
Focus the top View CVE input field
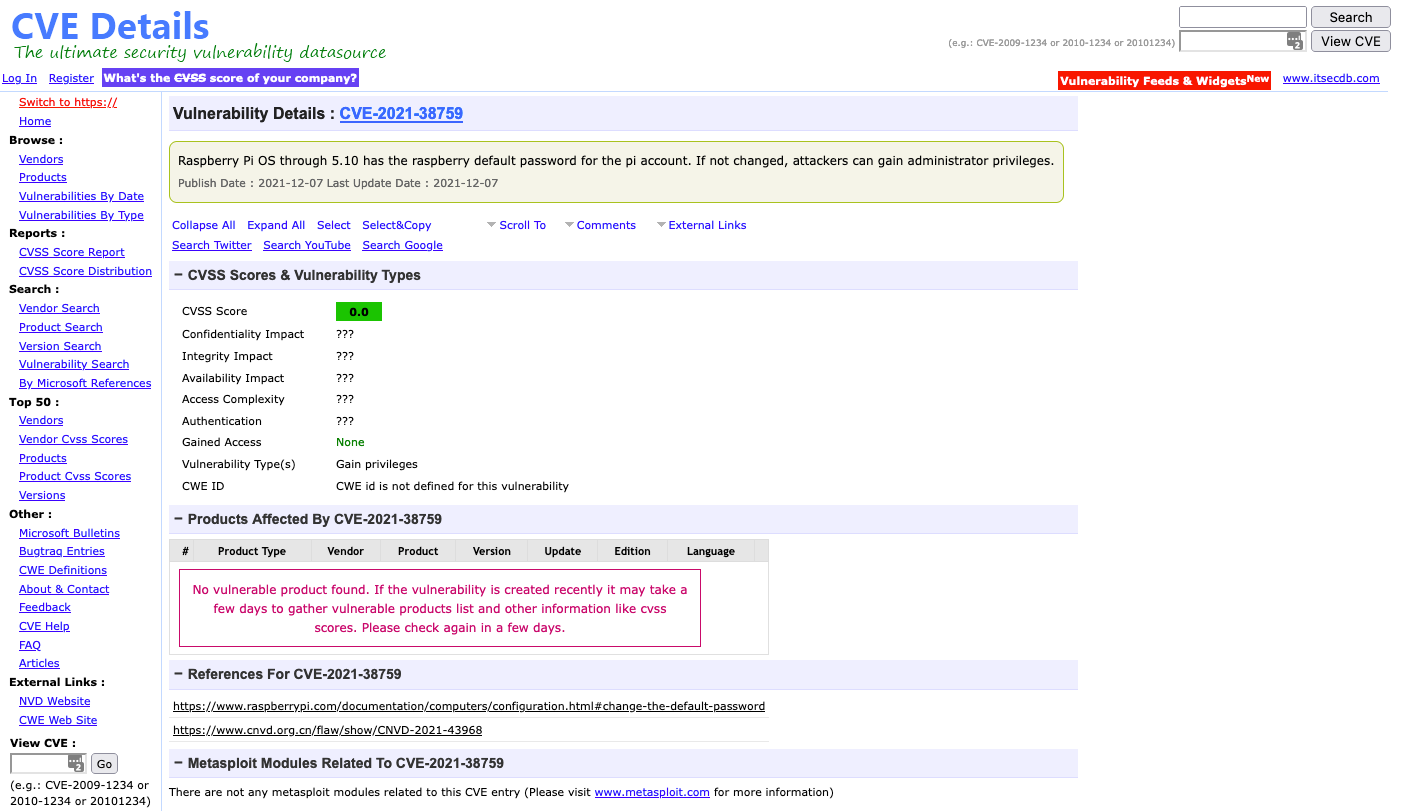1242,41
